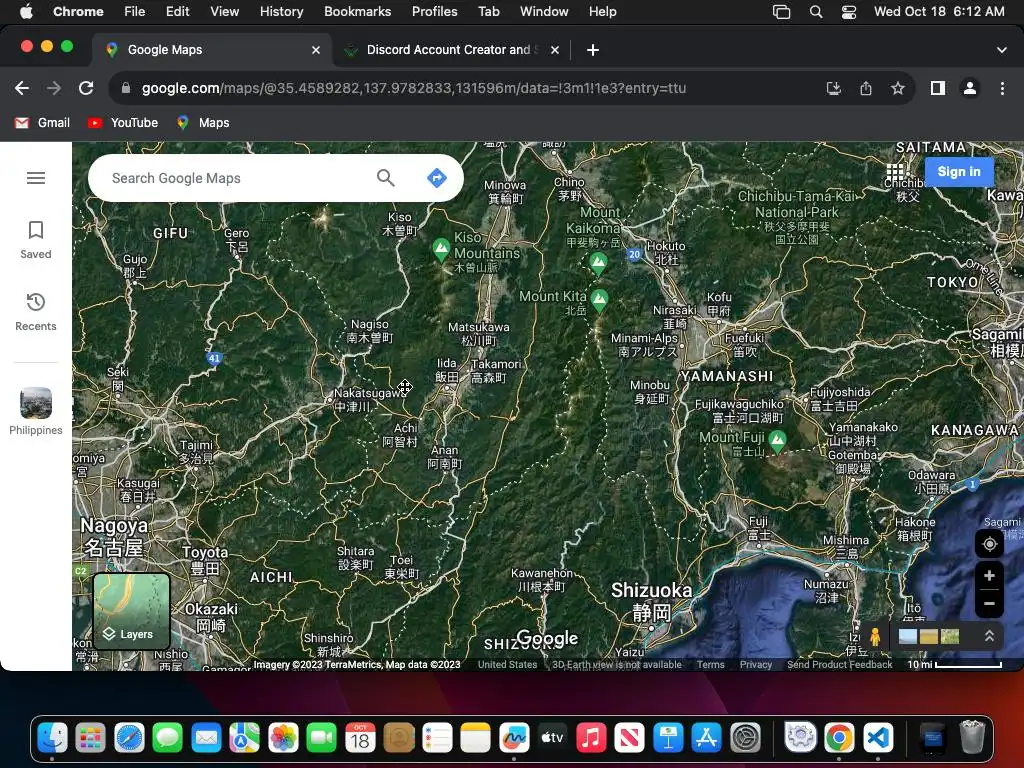Go back with the browser back arrow
This screenshot has height=768, width=1024.
coord(22,88)
